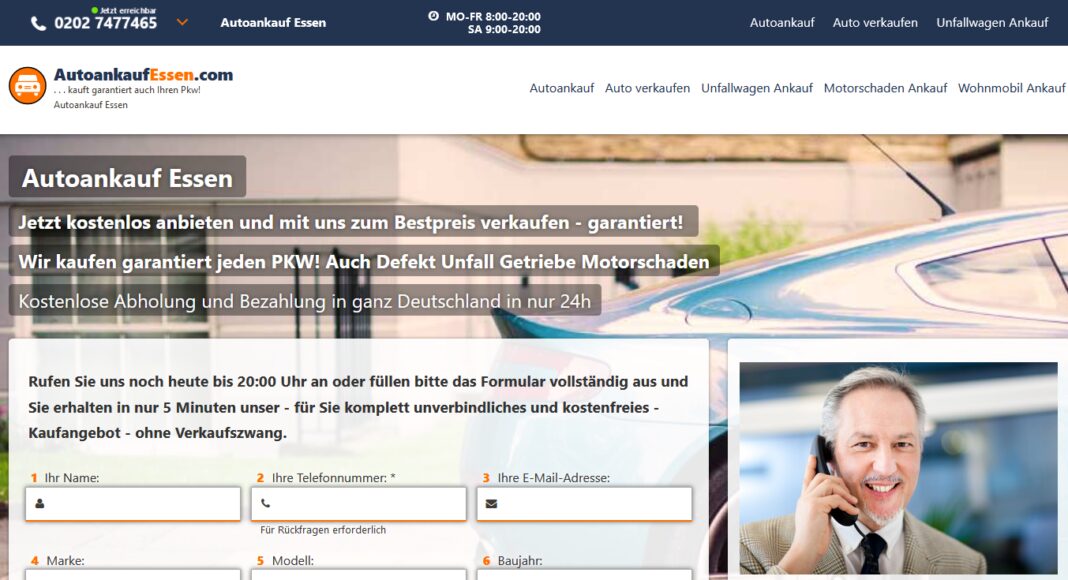The width and height of the screenshot is (1068, 580).
Task: Click the 'Autoankauf Essen' hero heading
Action: 127,178
